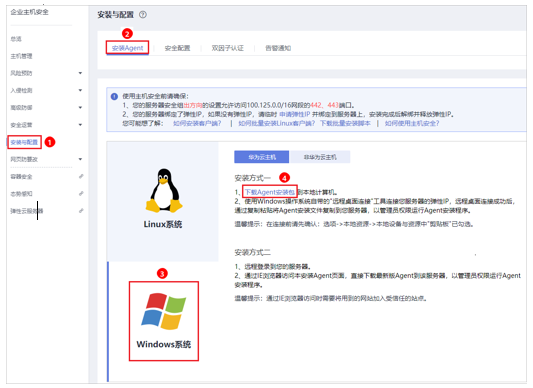
Task: Click the 安全运营 sidebar label
Action: coord(21,125)
